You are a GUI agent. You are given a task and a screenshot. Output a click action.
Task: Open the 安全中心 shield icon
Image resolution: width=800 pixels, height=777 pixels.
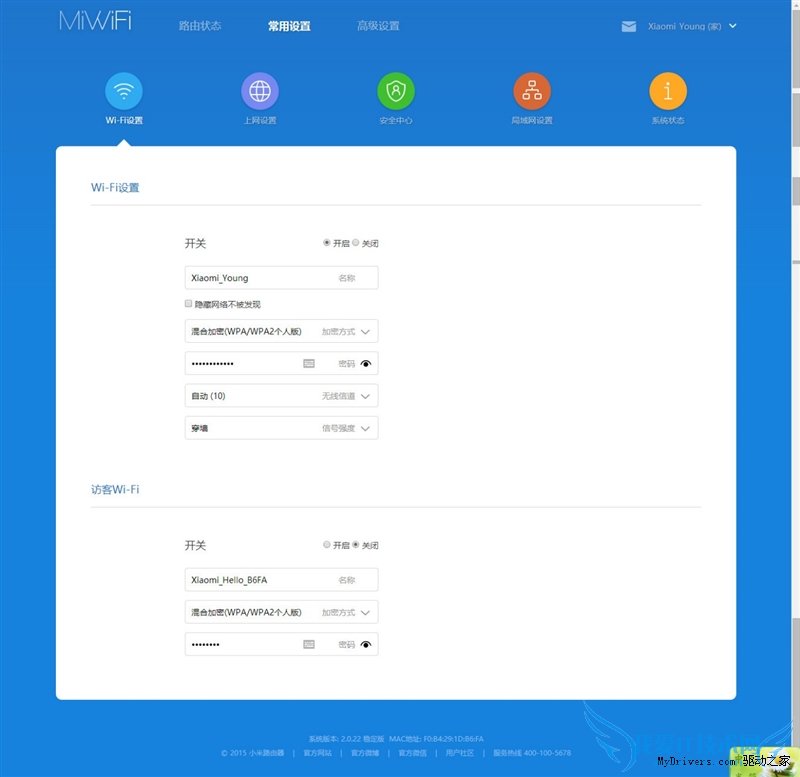[x=396, y=91]
